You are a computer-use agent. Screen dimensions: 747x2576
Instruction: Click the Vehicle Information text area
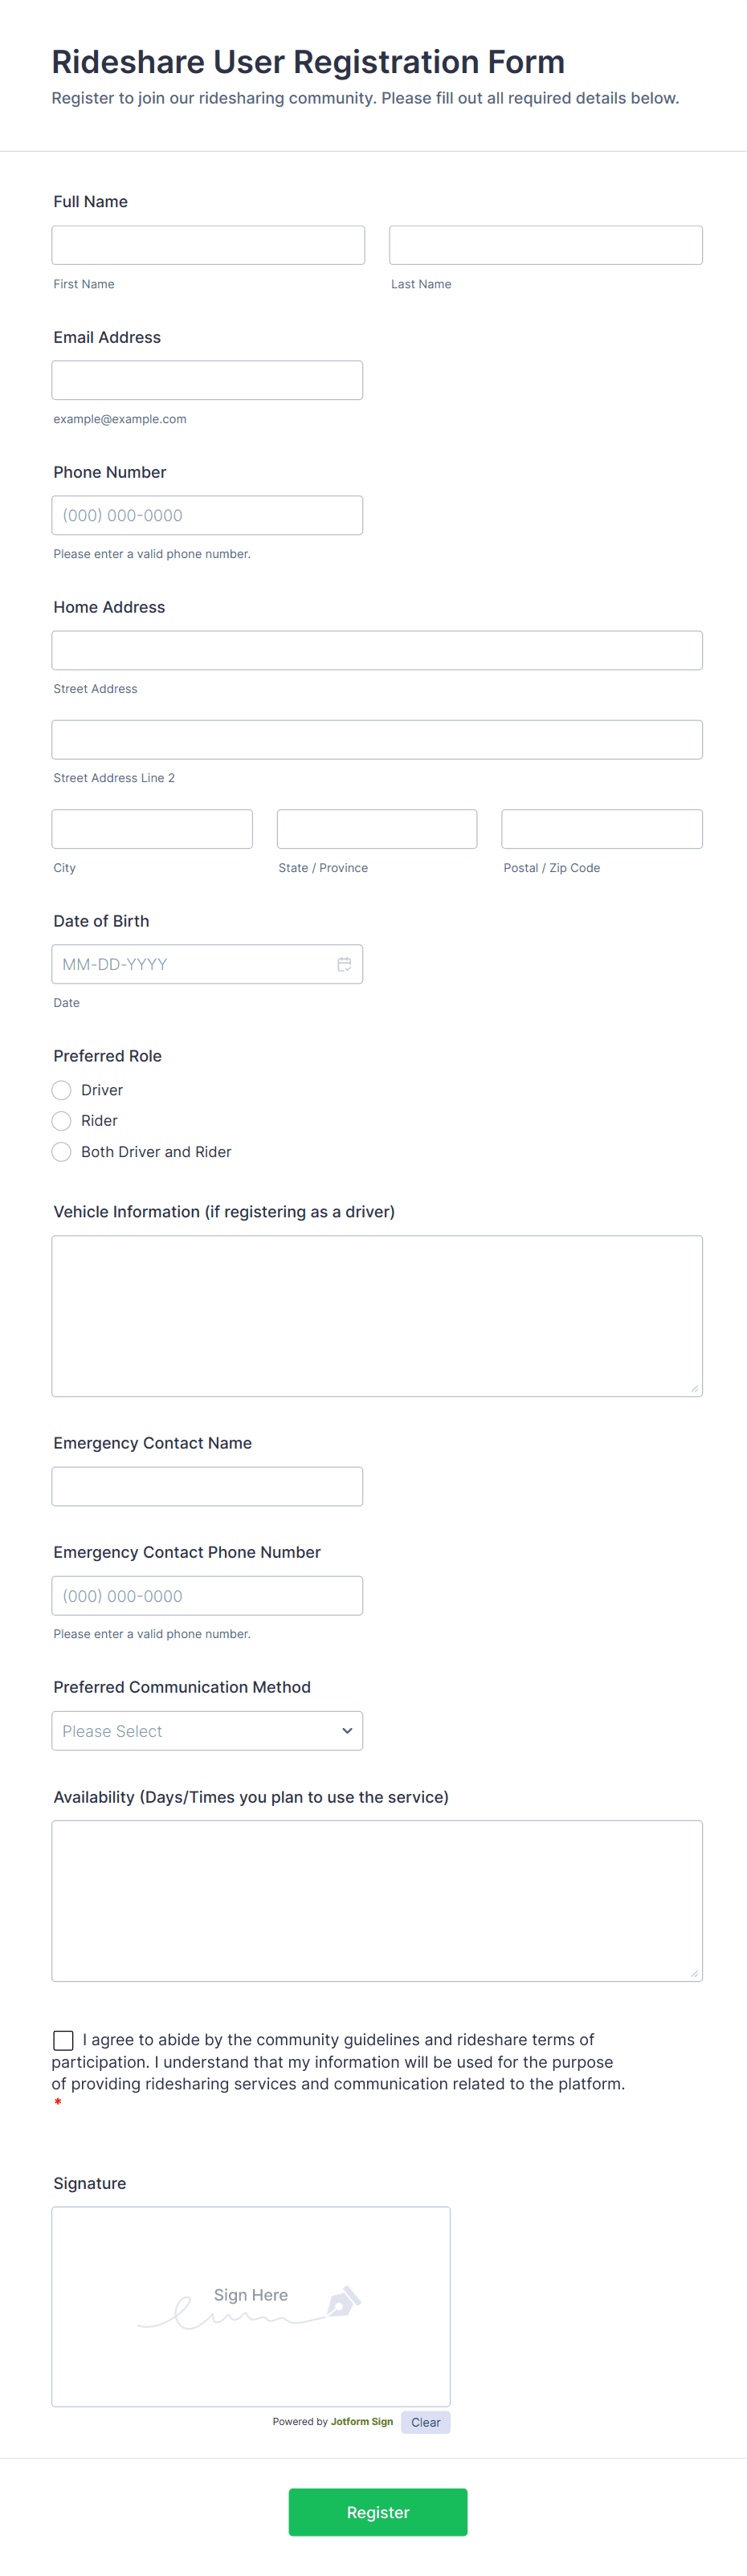click(377, 1316)
